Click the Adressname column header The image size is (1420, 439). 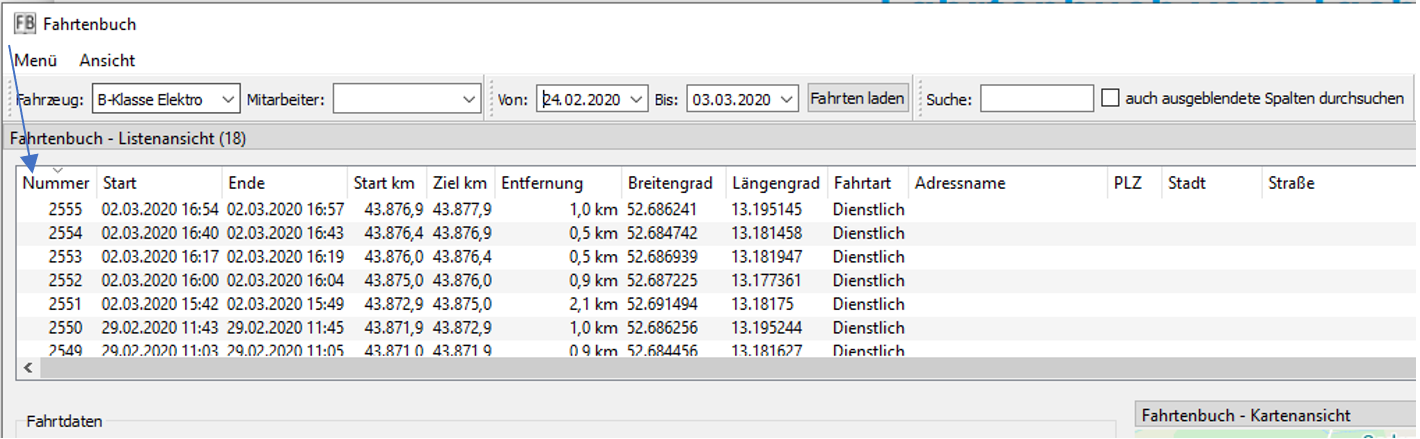click(x=1006, y=183)
